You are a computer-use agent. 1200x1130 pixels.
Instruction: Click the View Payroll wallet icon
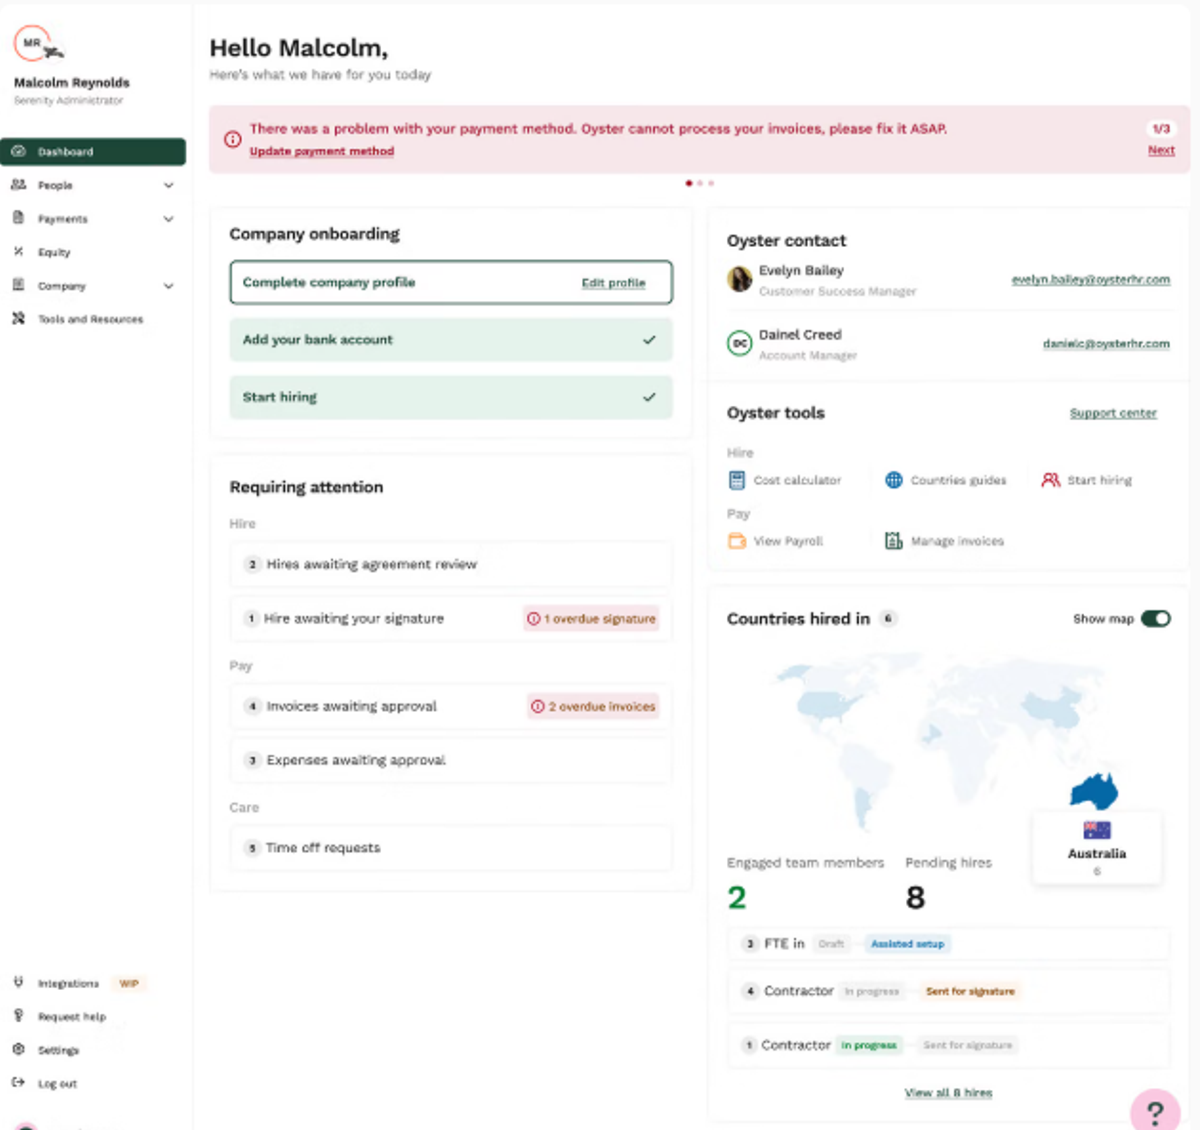tap(737, 541)
